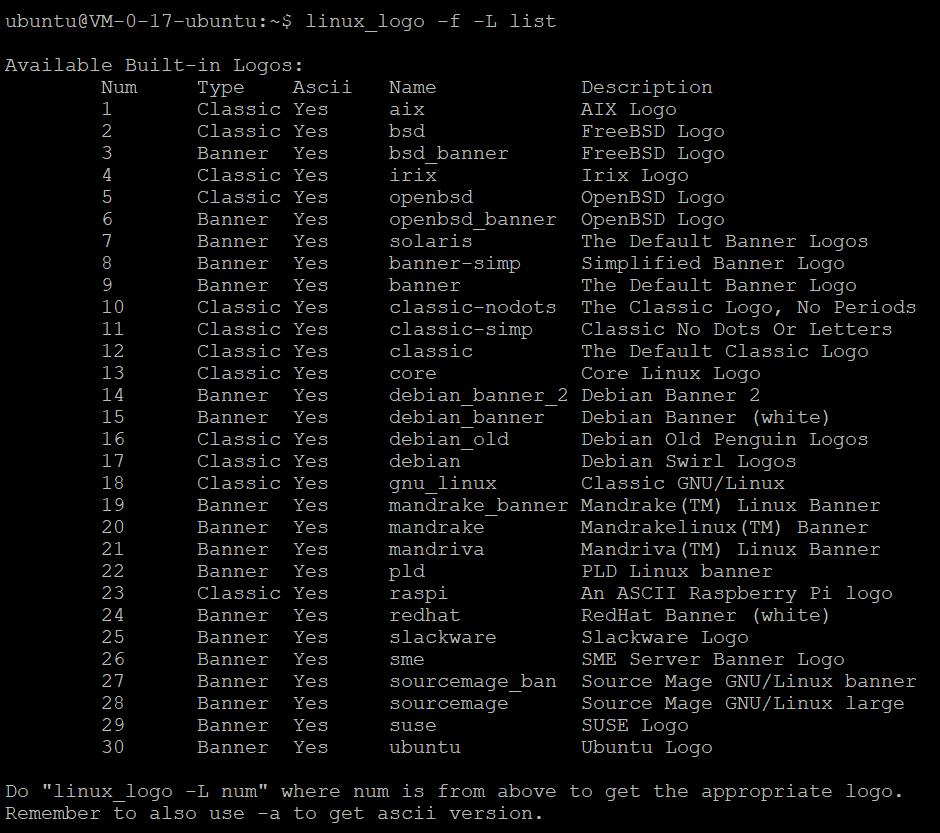Click the 'suse' logo name
Screen dimensions: 940x833
(412, 726)
